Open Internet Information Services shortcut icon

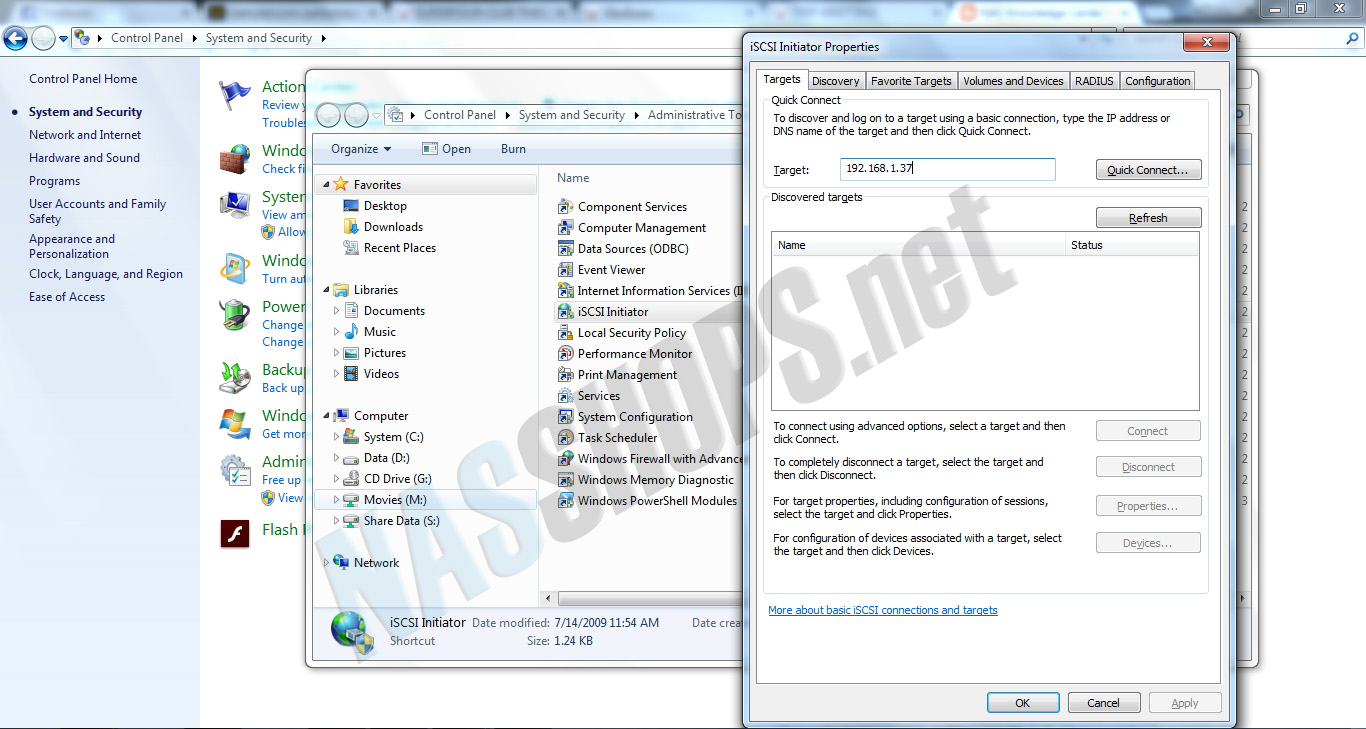[x=567, y=291]
